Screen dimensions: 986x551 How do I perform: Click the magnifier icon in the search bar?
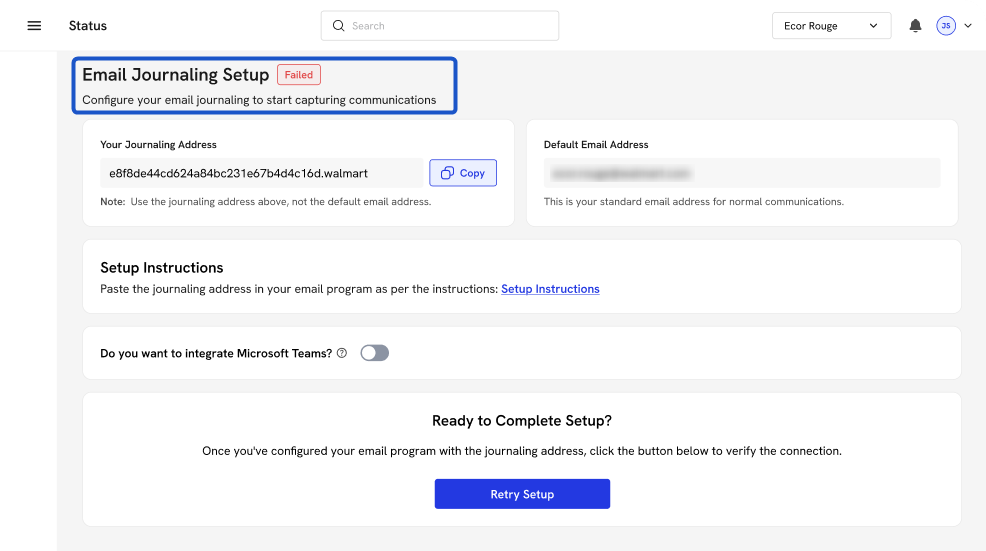[338, 26]
